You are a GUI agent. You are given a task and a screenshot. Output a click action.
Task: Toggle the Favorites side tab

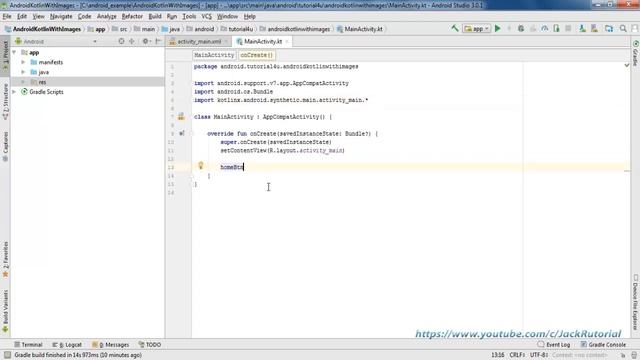pos(5,260)
